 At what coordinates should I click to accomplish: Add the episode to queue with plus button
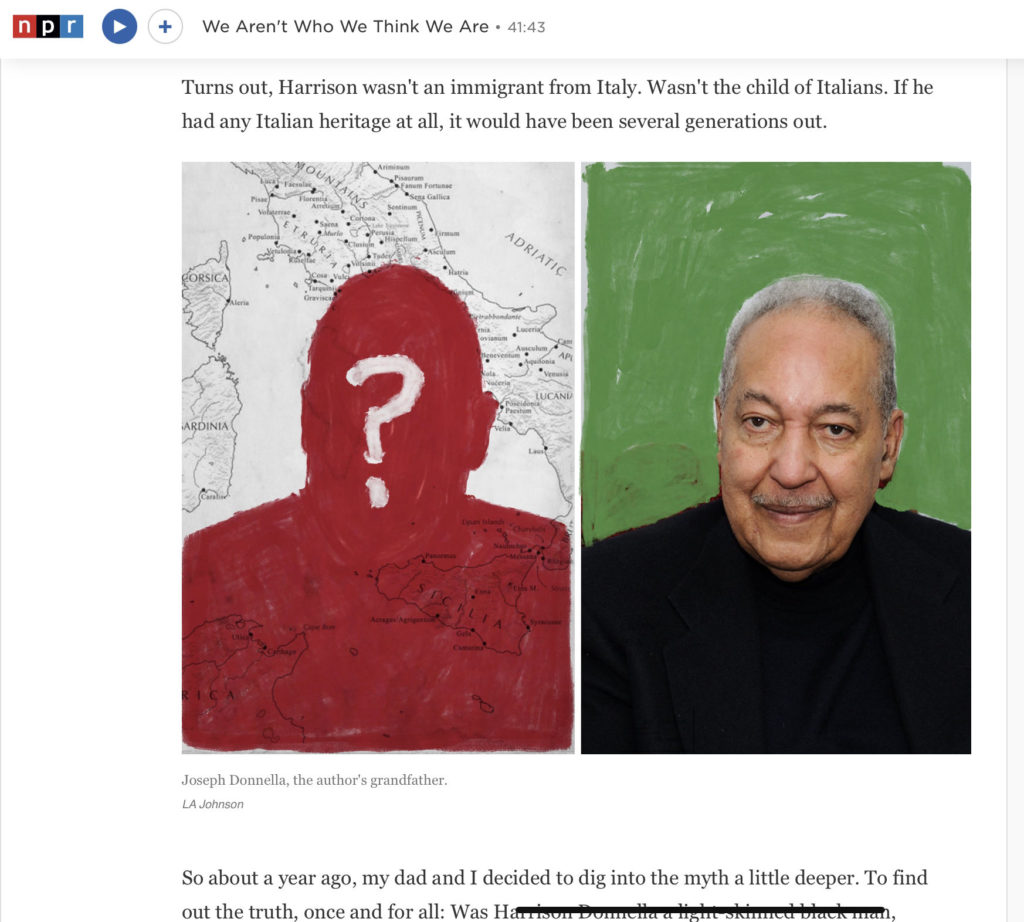click(165, 26)
